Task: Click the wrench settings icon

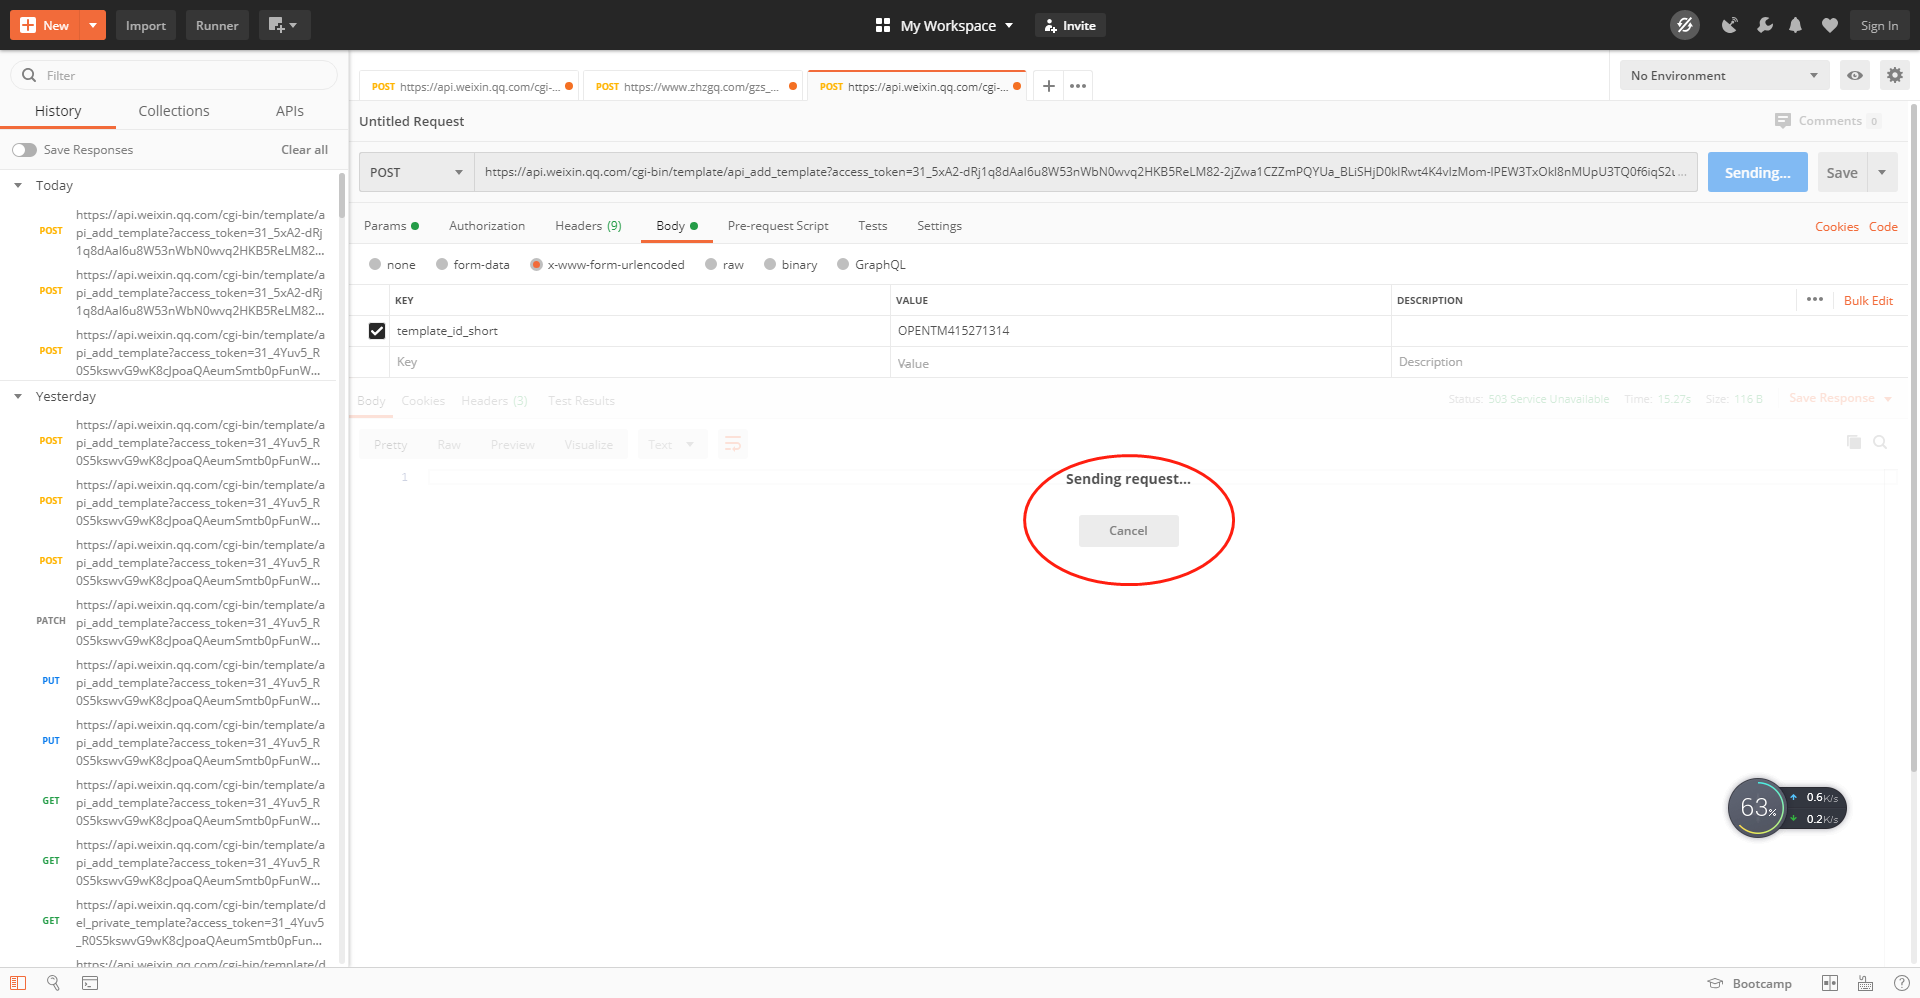Action: coord(1764,25)
